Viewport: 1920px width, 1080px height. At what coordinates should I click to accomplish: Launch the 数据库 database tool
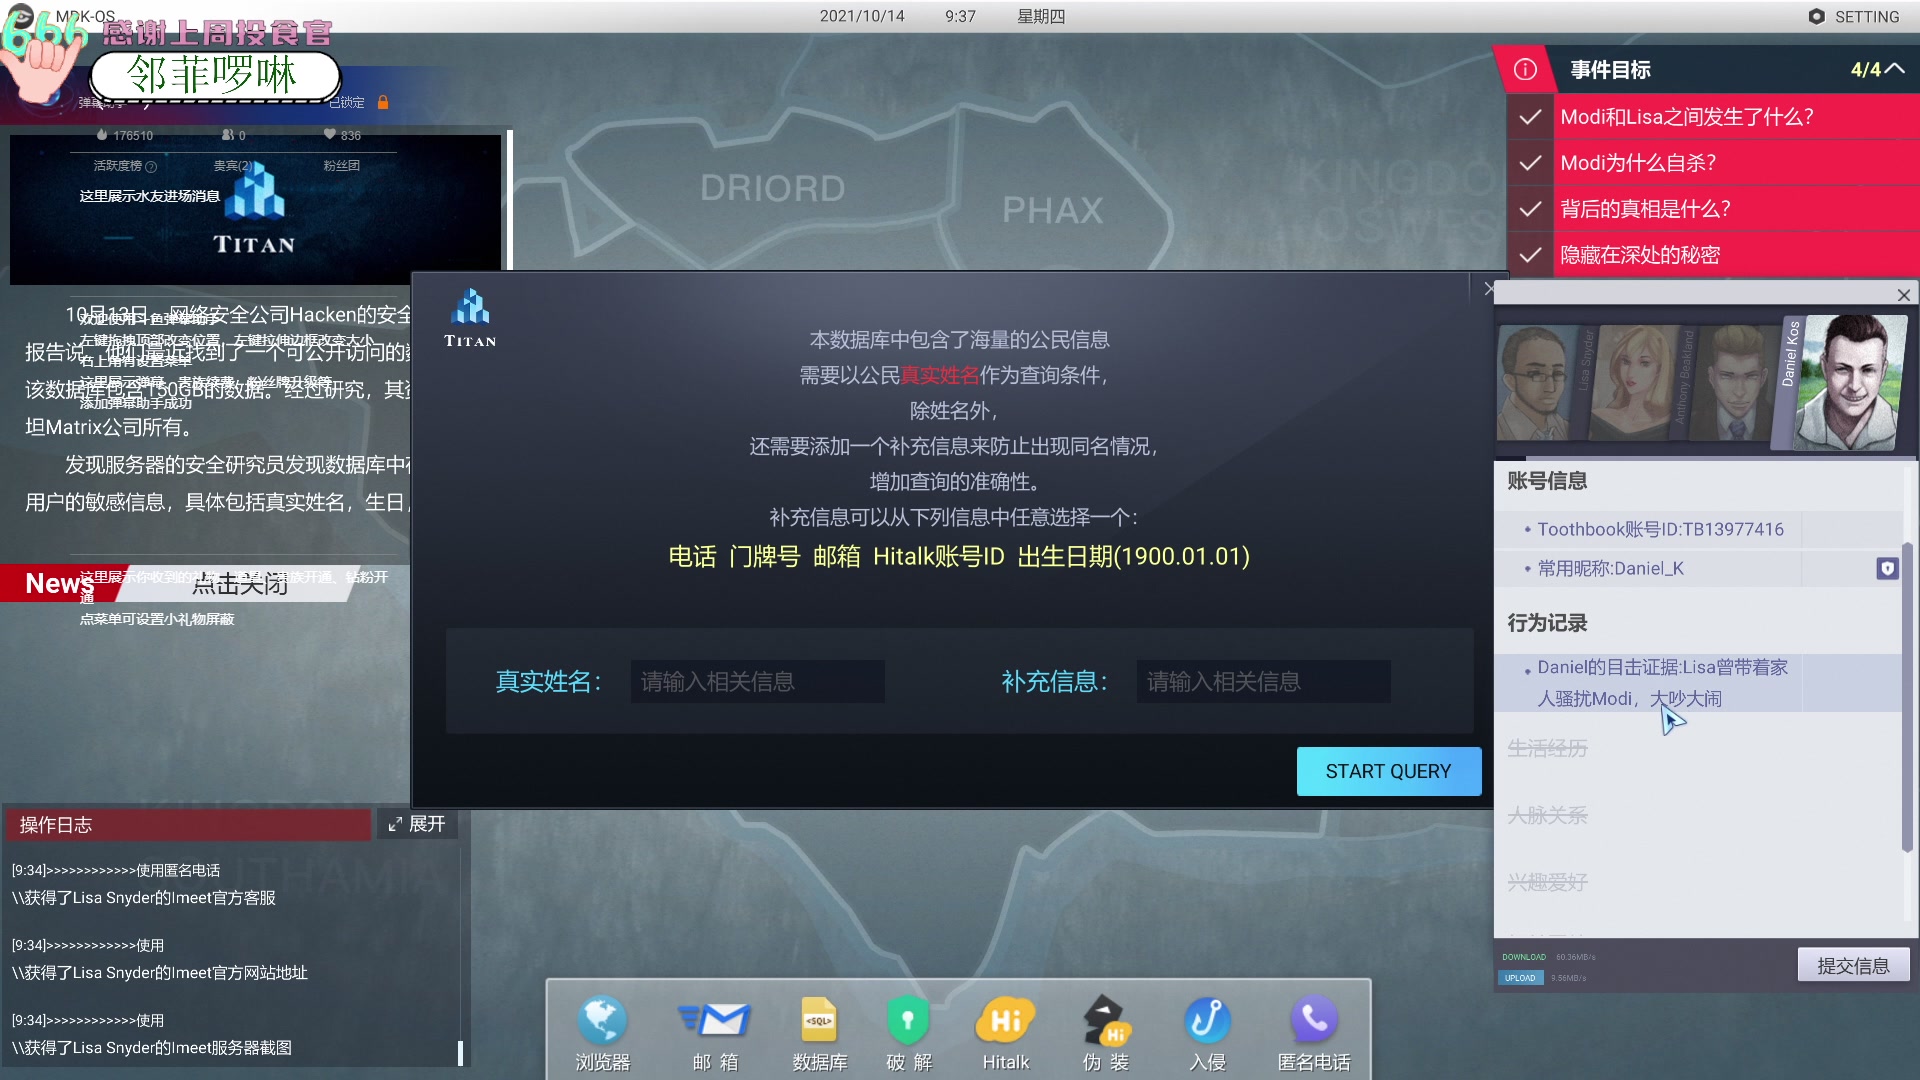pos(819,1033)
